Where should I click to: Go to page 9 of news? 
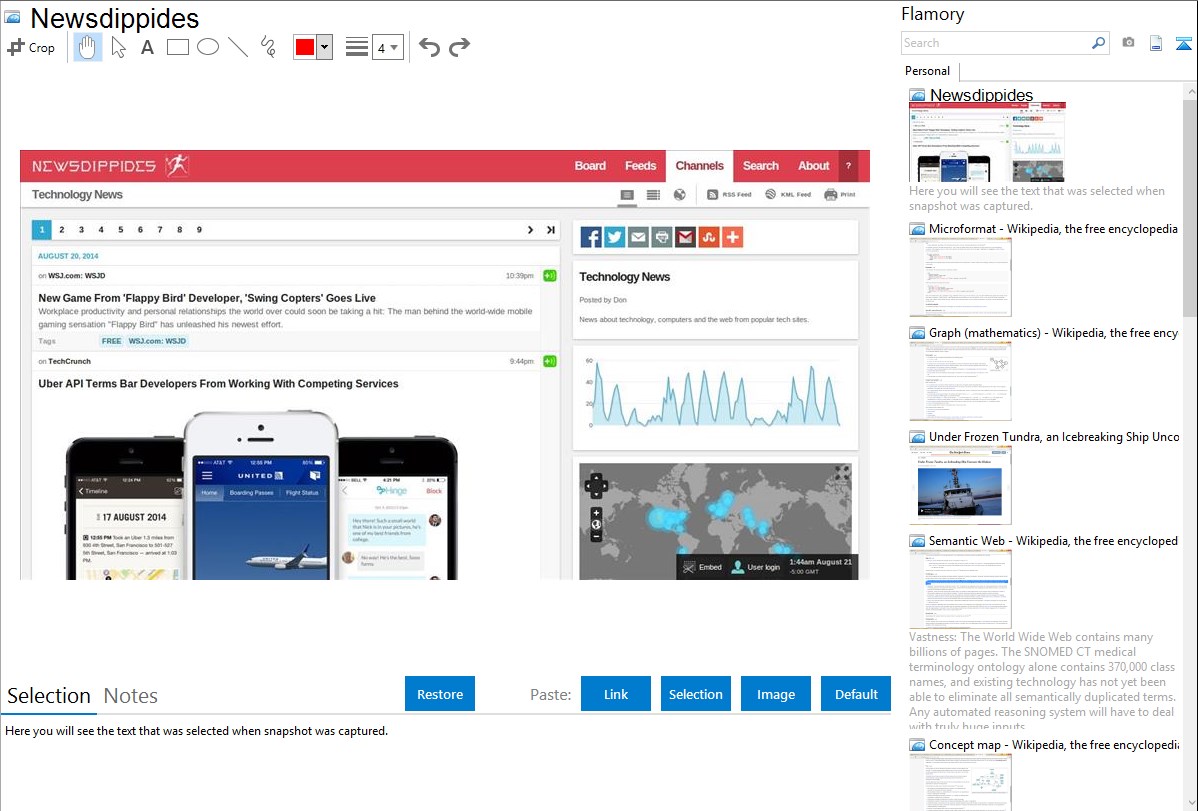click(x=199, y=229)
